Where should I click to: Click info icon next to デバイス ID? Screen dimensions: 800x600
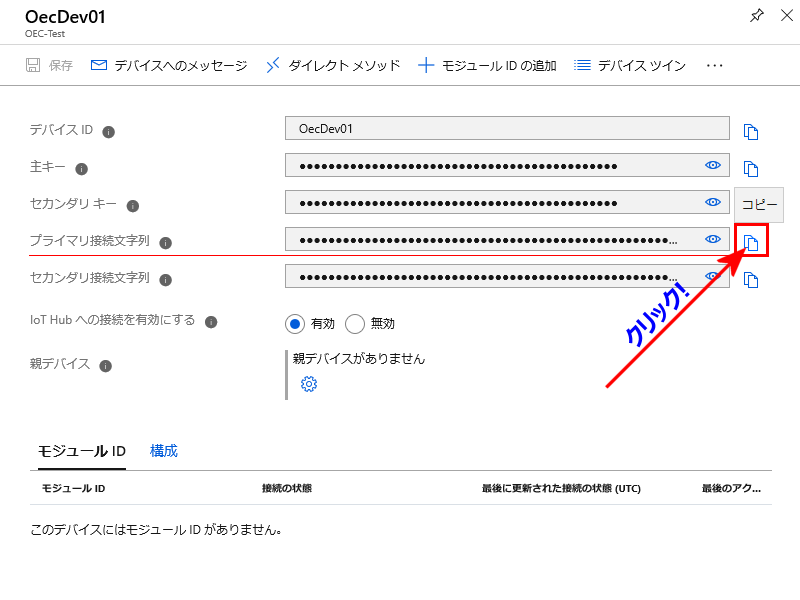click(x=109, y=131)
